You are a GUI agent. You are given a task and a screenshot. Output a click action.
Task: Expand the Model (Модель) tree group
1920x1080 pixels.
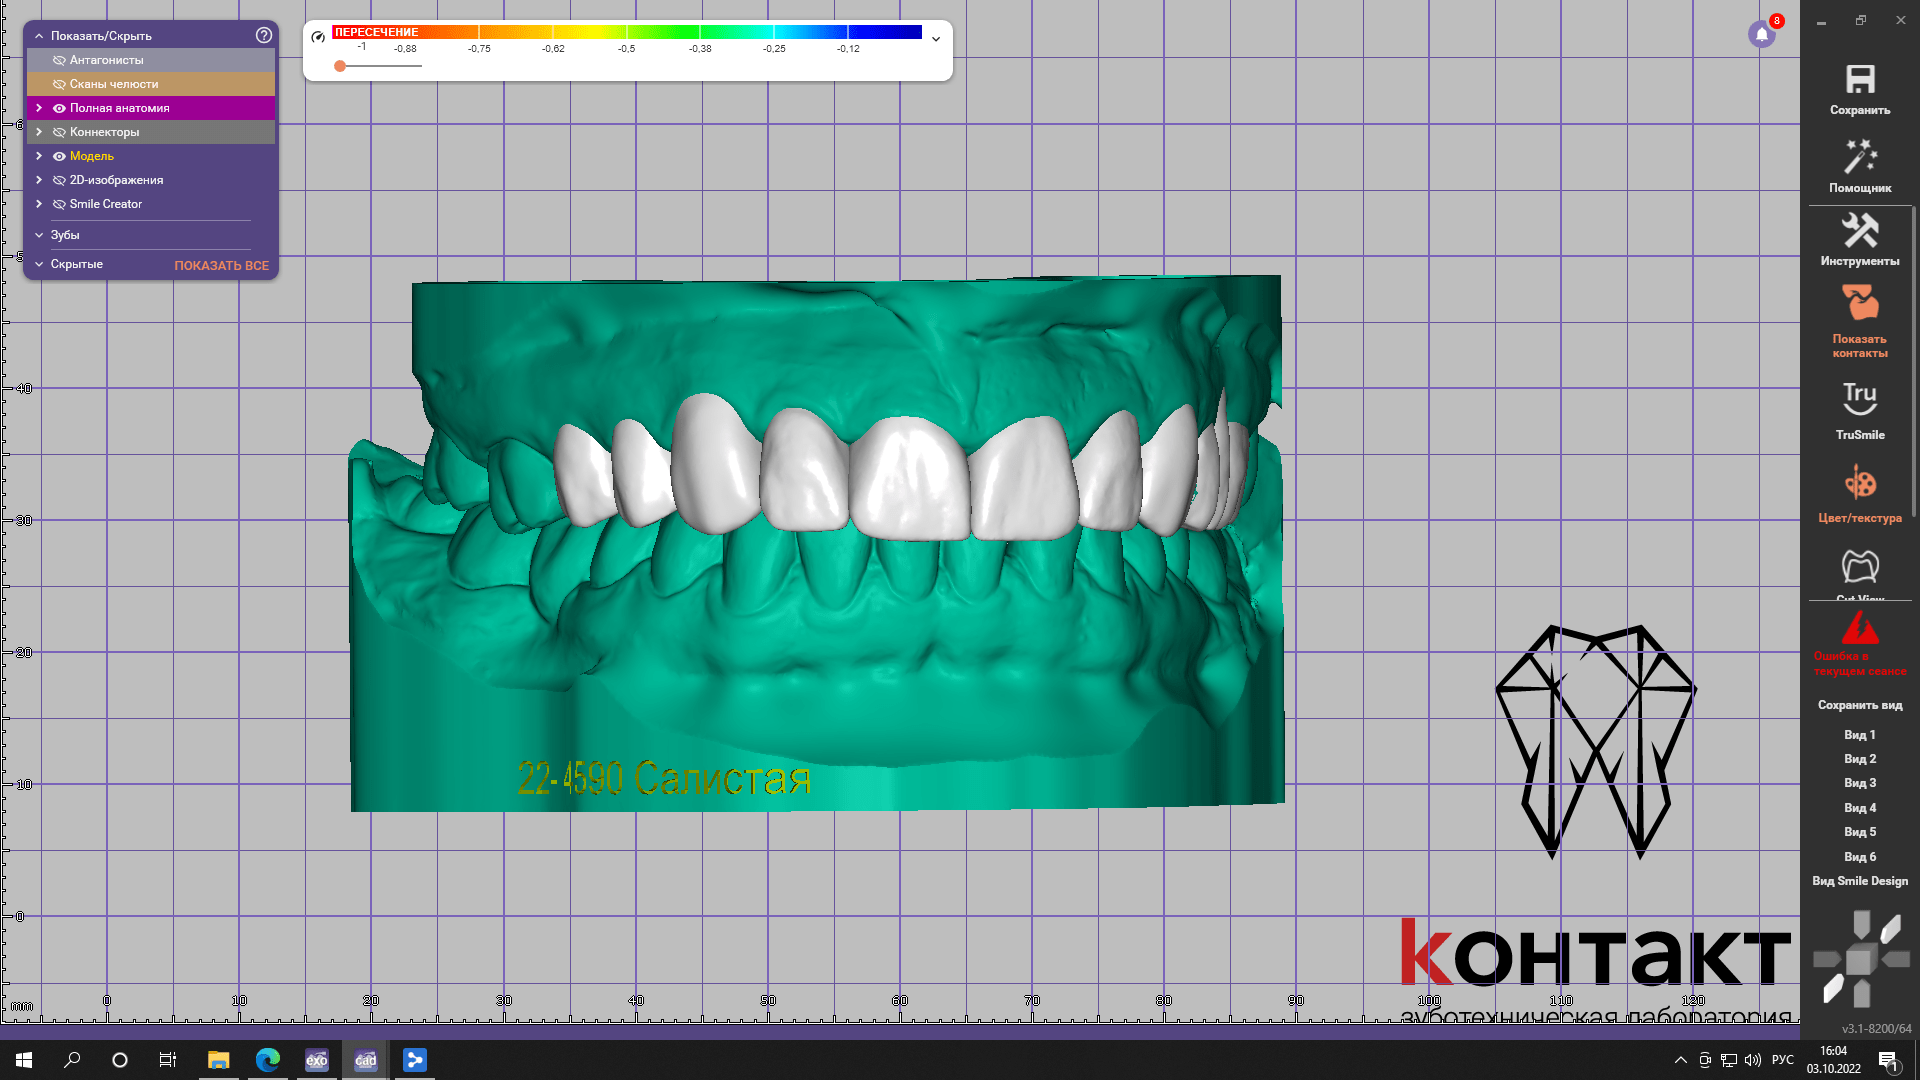pos(39,156)
